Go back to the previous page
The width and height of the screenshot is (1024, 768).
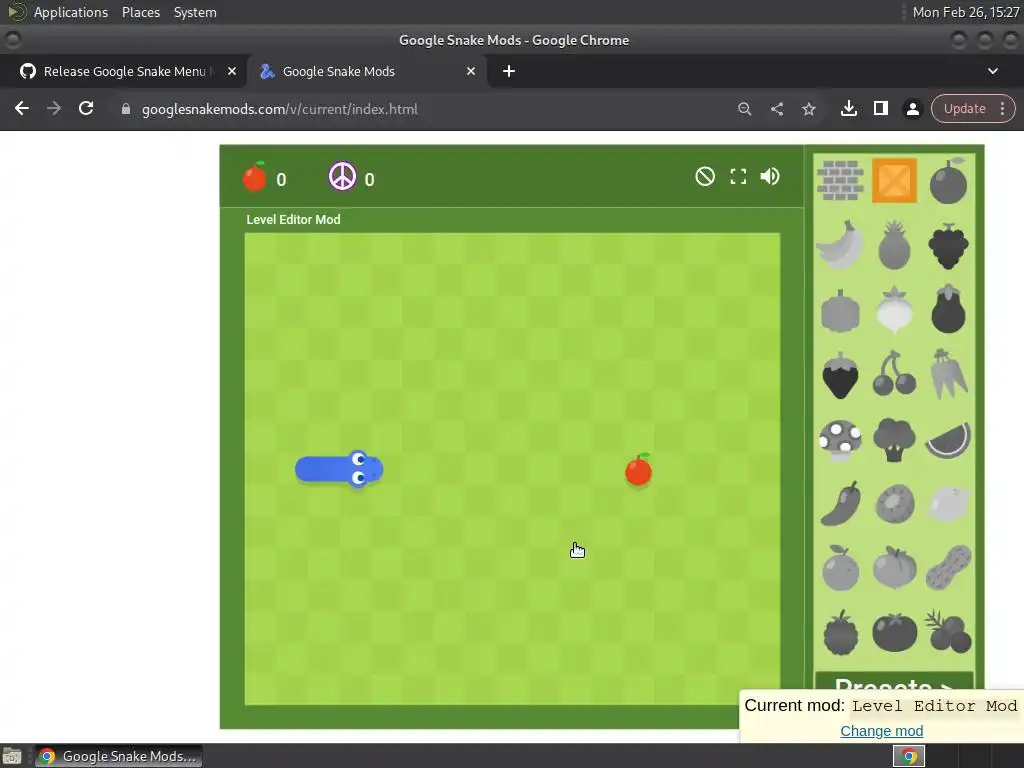point(22,108)
